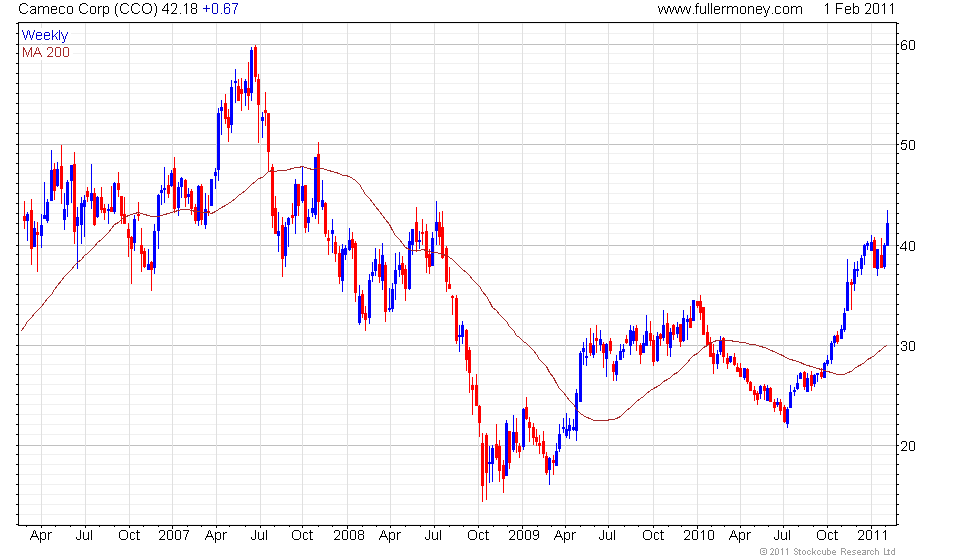Screen dimensions: 980x560
Task: Click the 2011 year label on time axis
Action: click(x=872, y=536)
